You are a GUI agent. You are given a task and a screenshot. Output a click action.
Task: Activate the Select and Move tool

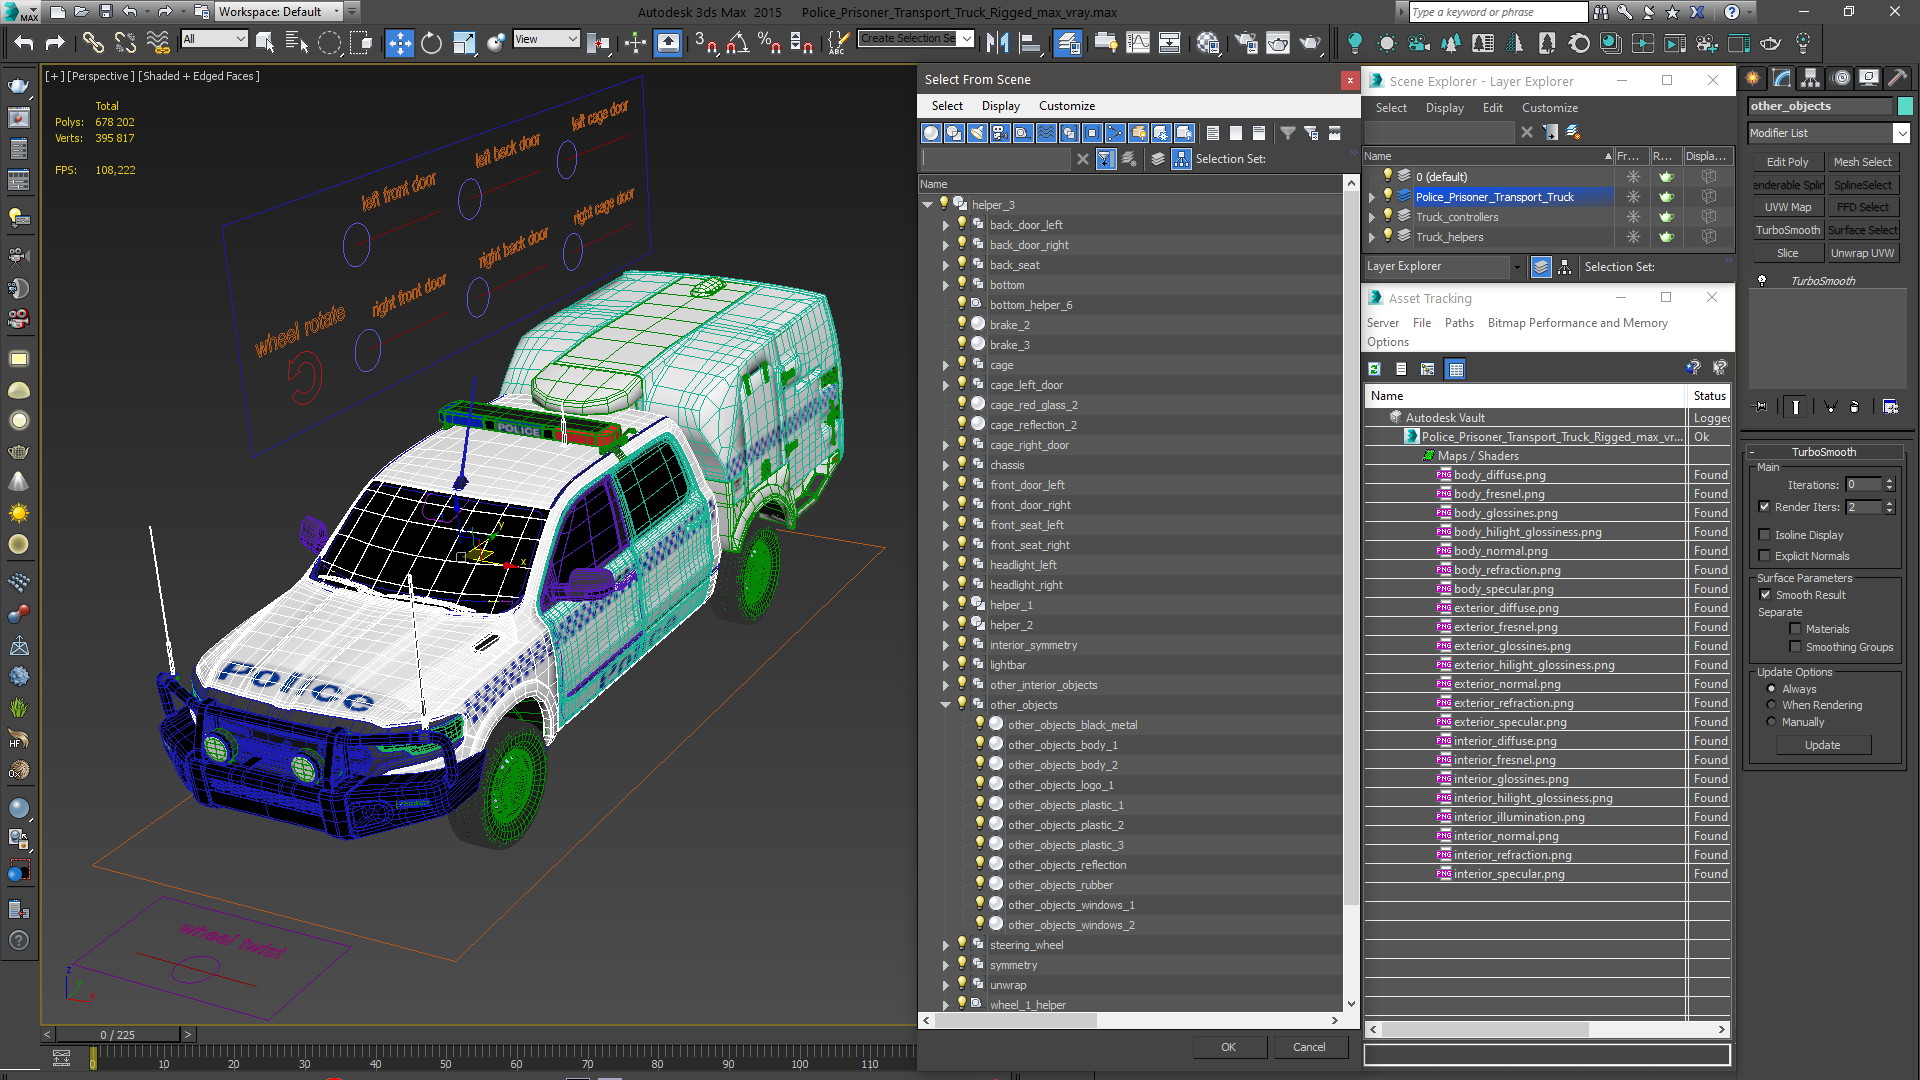399,42
